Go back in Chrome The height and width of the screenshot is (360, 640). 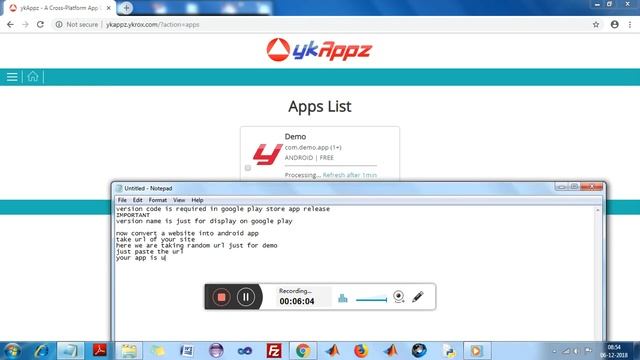10,24
